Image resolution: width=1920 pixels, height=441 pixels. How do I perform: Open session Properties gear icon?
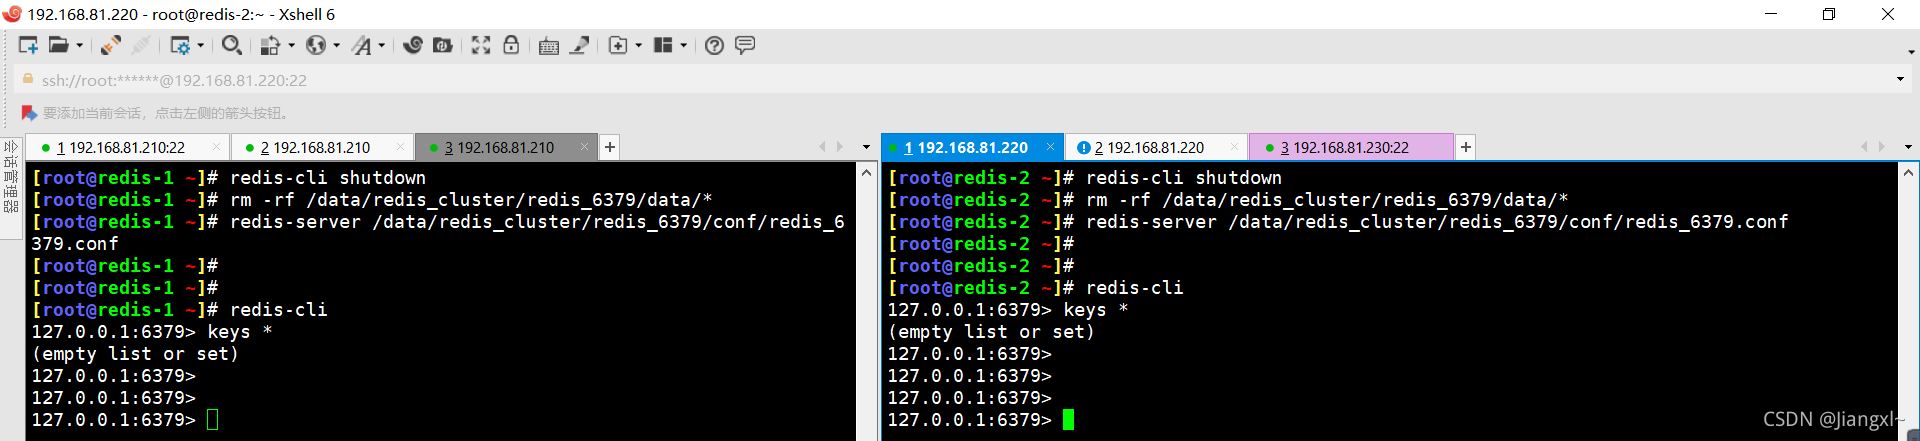click(180, 45)
